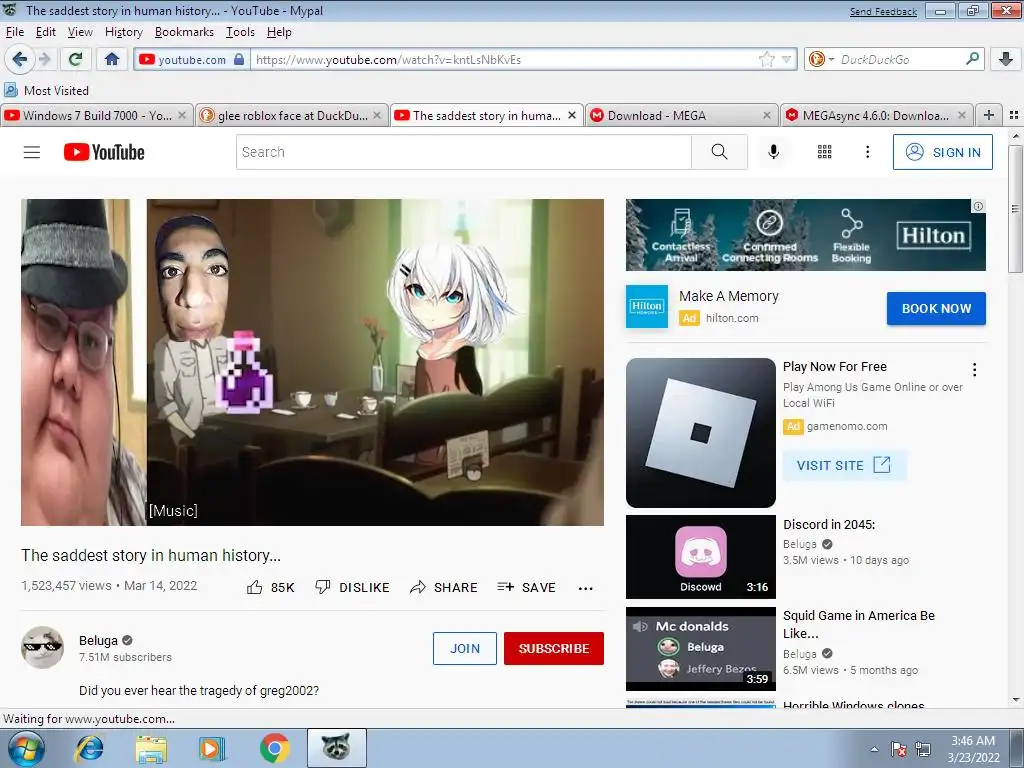Open the Tools menu
The image size is (1024, 768).
coord(240,32)
